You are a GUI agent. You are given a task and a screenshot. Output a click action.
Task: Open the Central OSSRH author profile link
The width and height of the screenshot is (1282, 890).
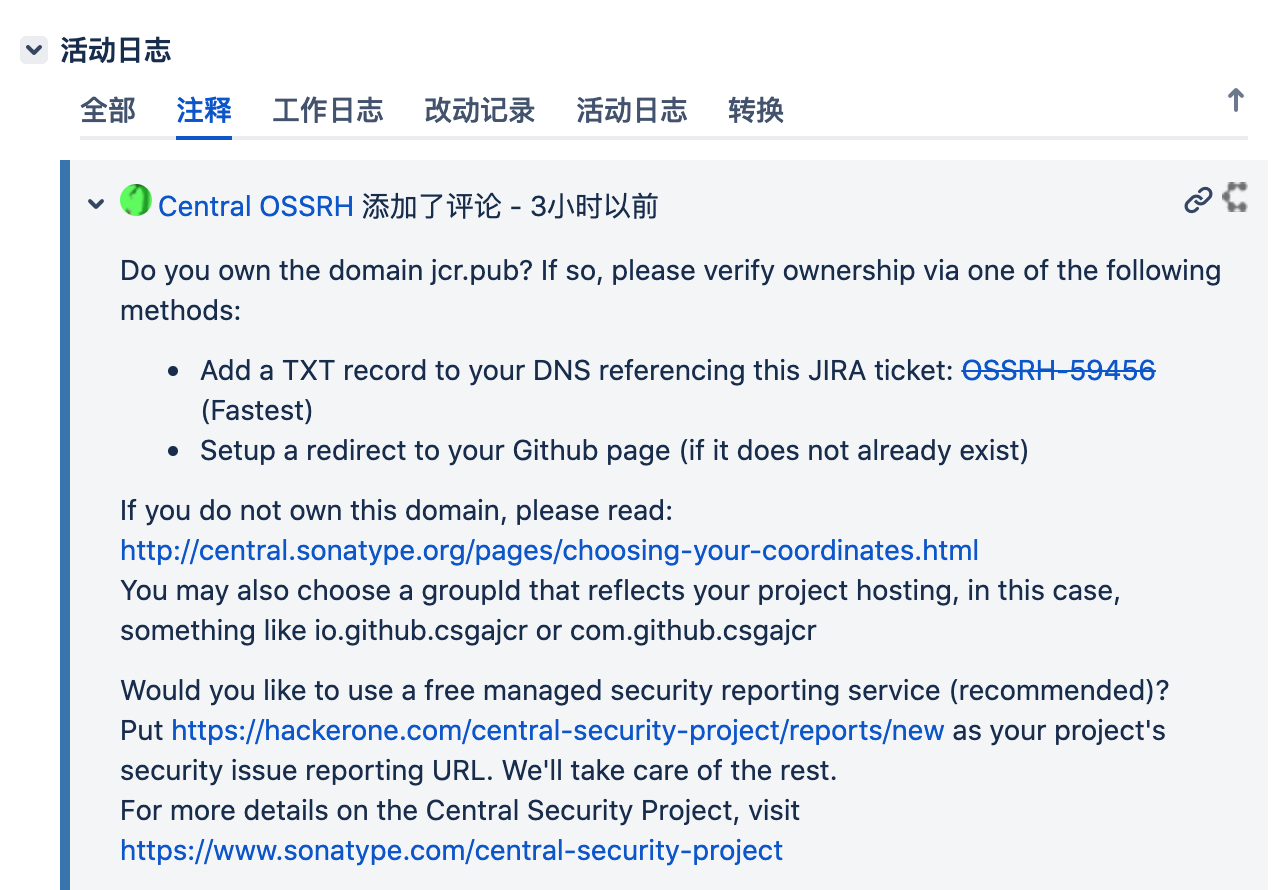click(x=256, y=206)
